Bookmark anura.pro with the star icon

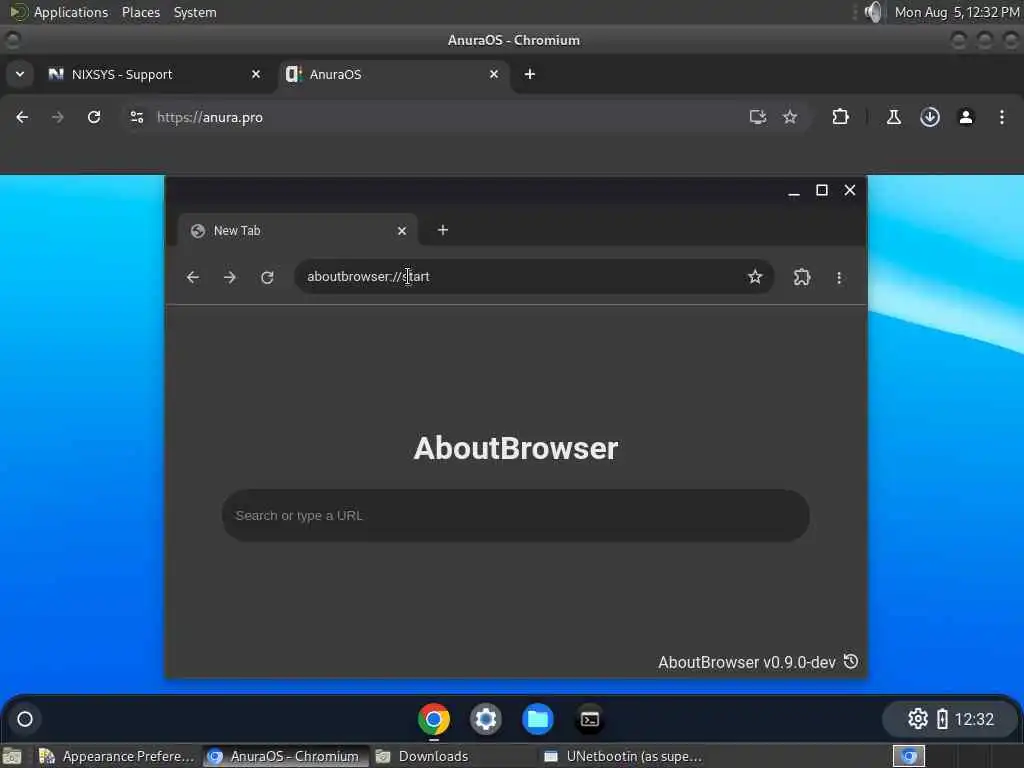tap(790, 118)
